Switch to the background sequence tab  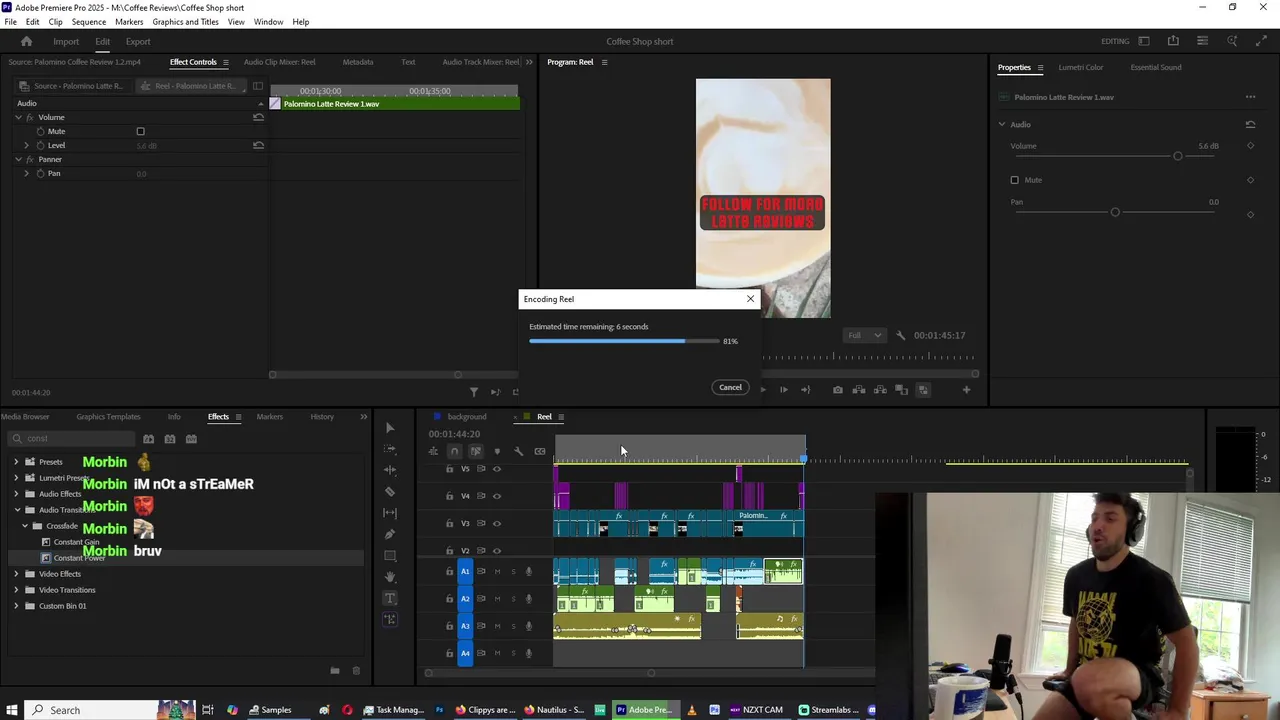coord(467,417)
